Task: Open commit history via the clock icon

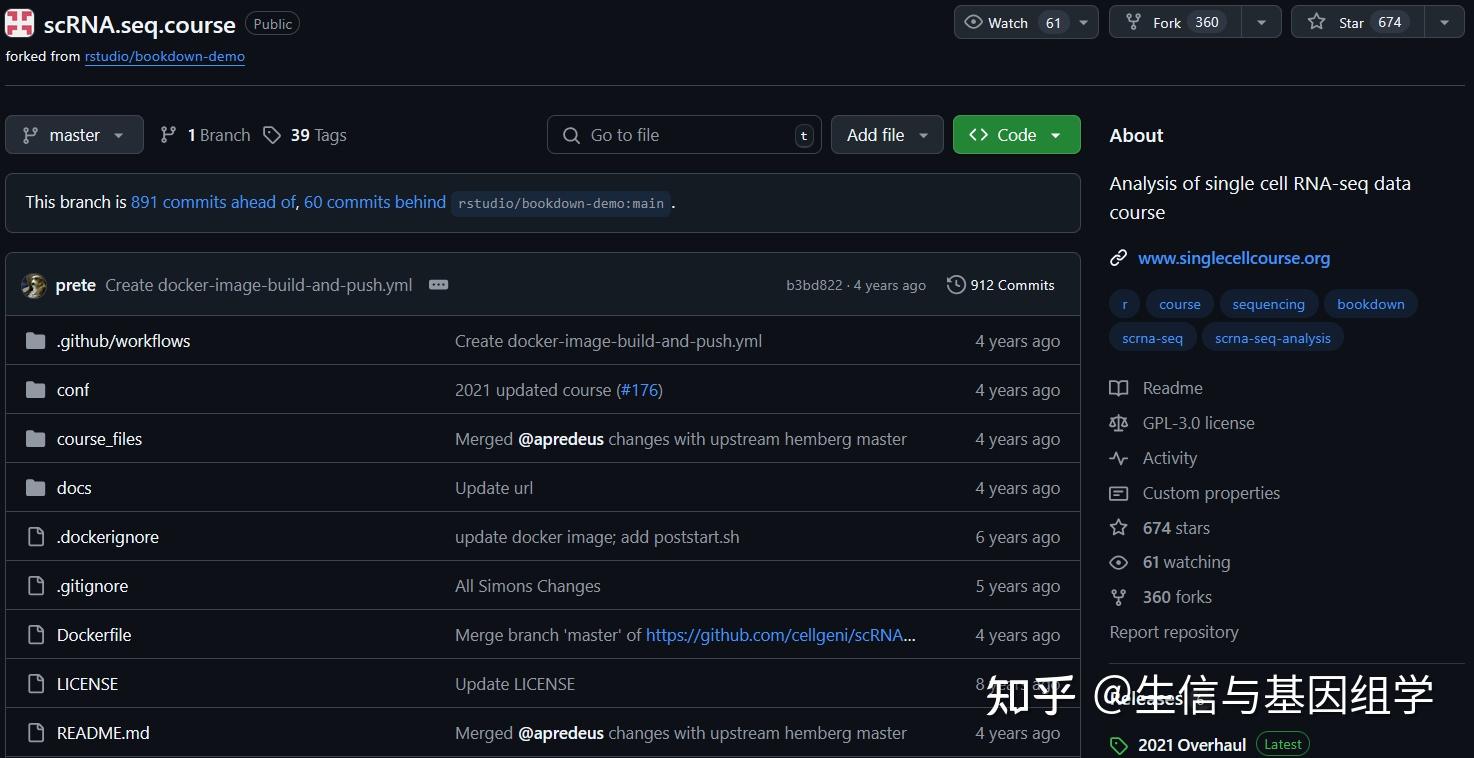Action: (956, 284)
